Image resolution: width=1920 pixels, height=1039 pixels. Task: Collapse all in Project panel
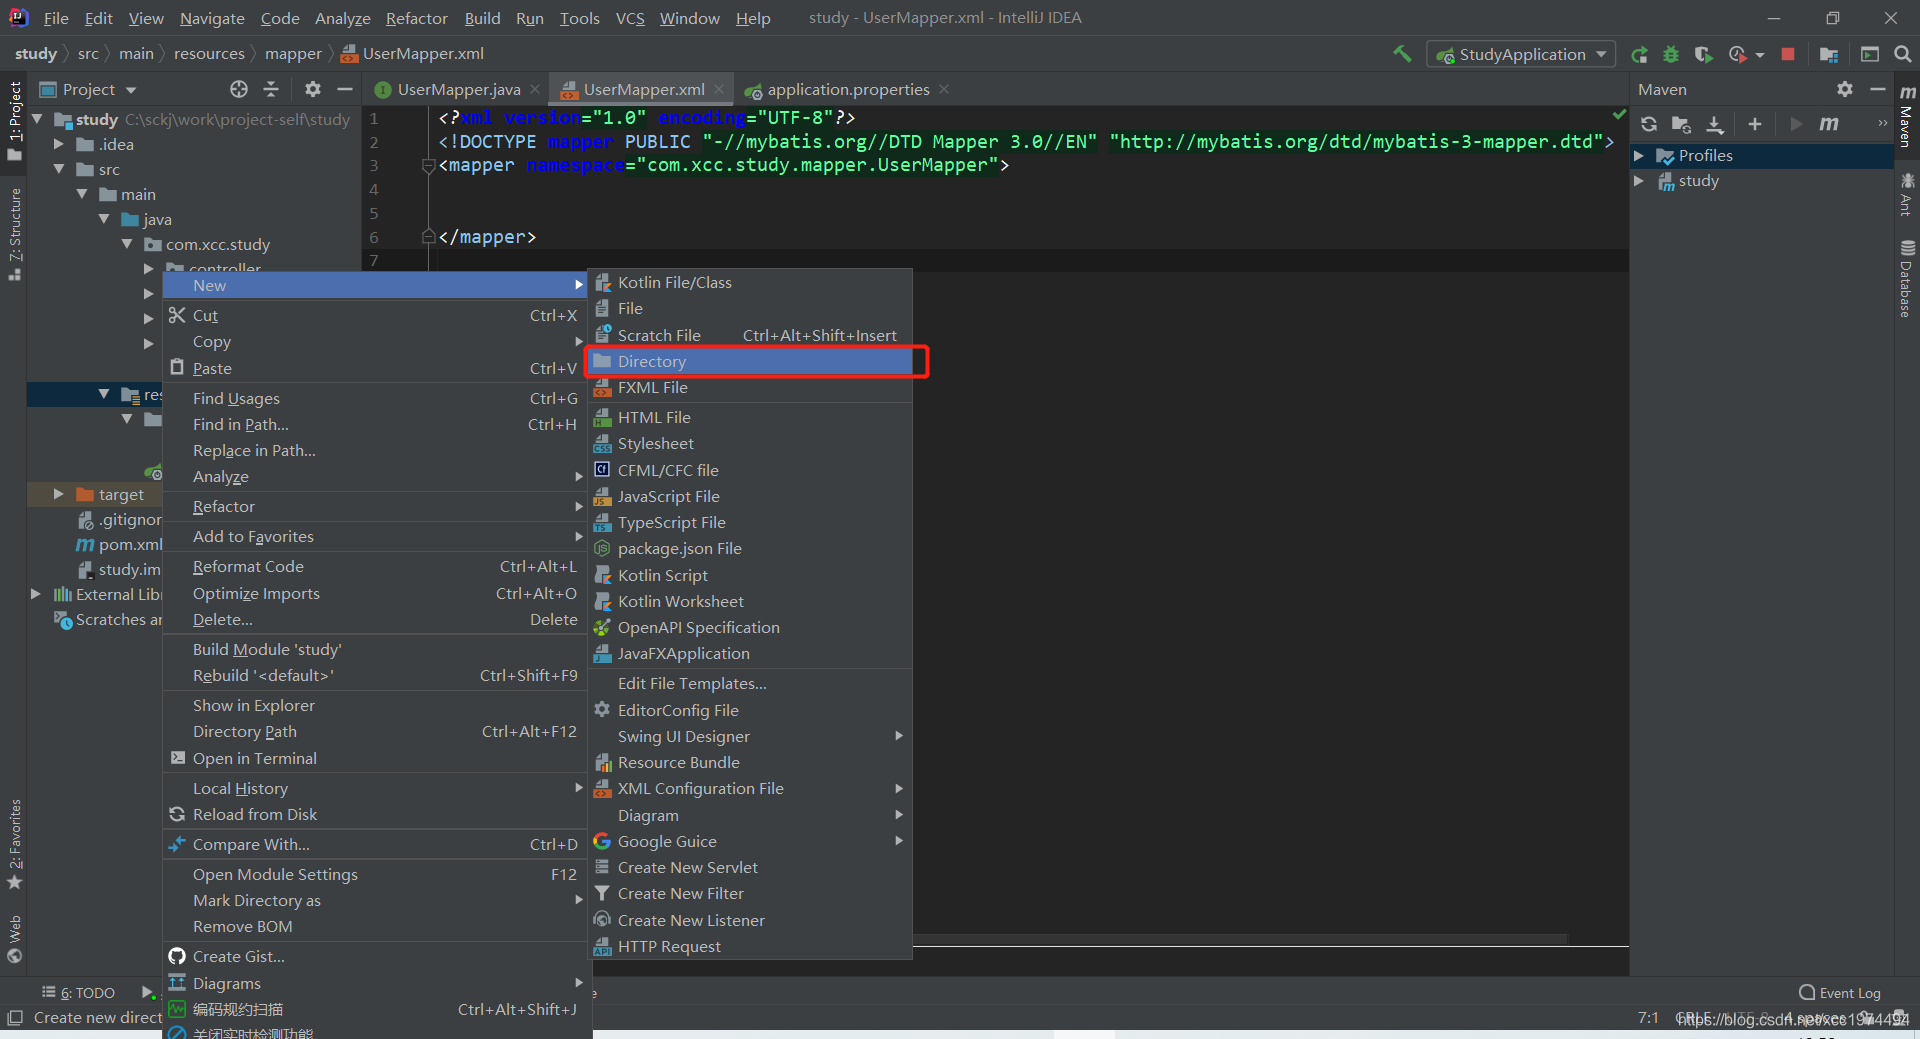271,89
